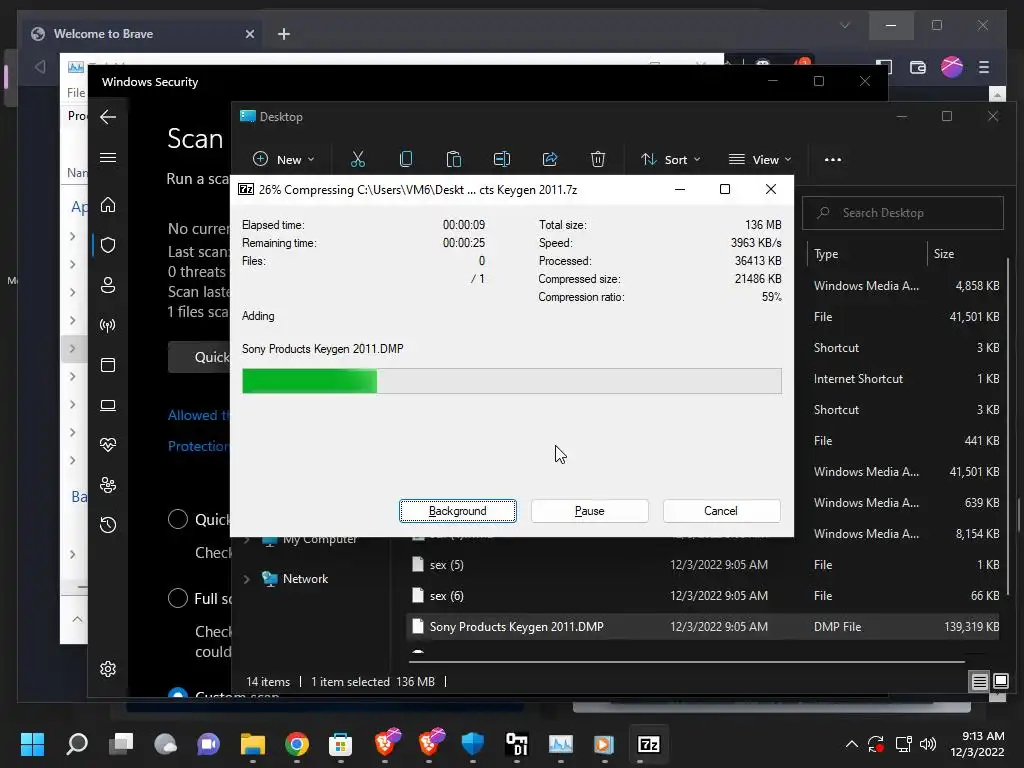Go back in Windows Security
This screenshot has width=1024, height=768.
(108, 117)
